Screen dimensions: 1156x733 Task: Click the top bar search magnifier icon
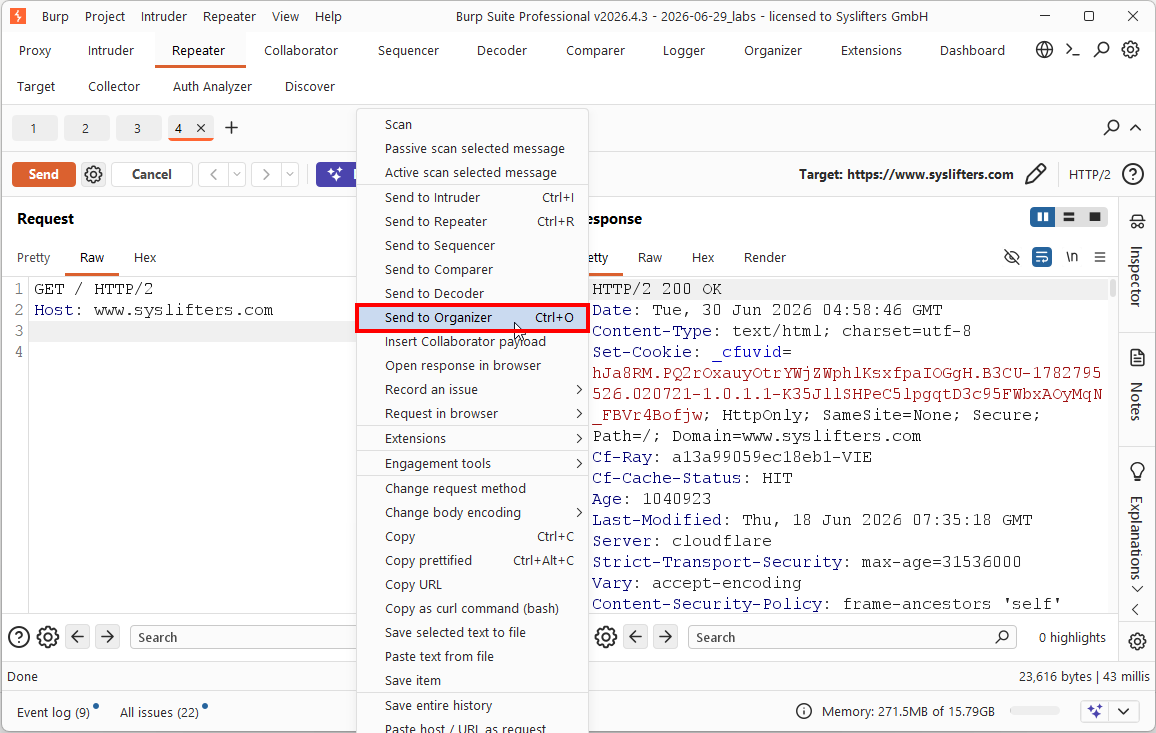pos(1101,49)
